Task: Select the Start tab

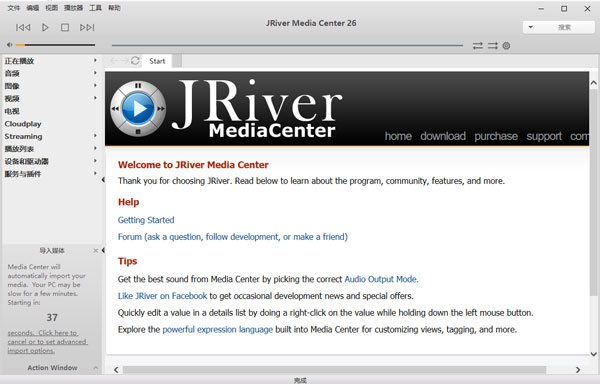Action: (x=157, y=61)
